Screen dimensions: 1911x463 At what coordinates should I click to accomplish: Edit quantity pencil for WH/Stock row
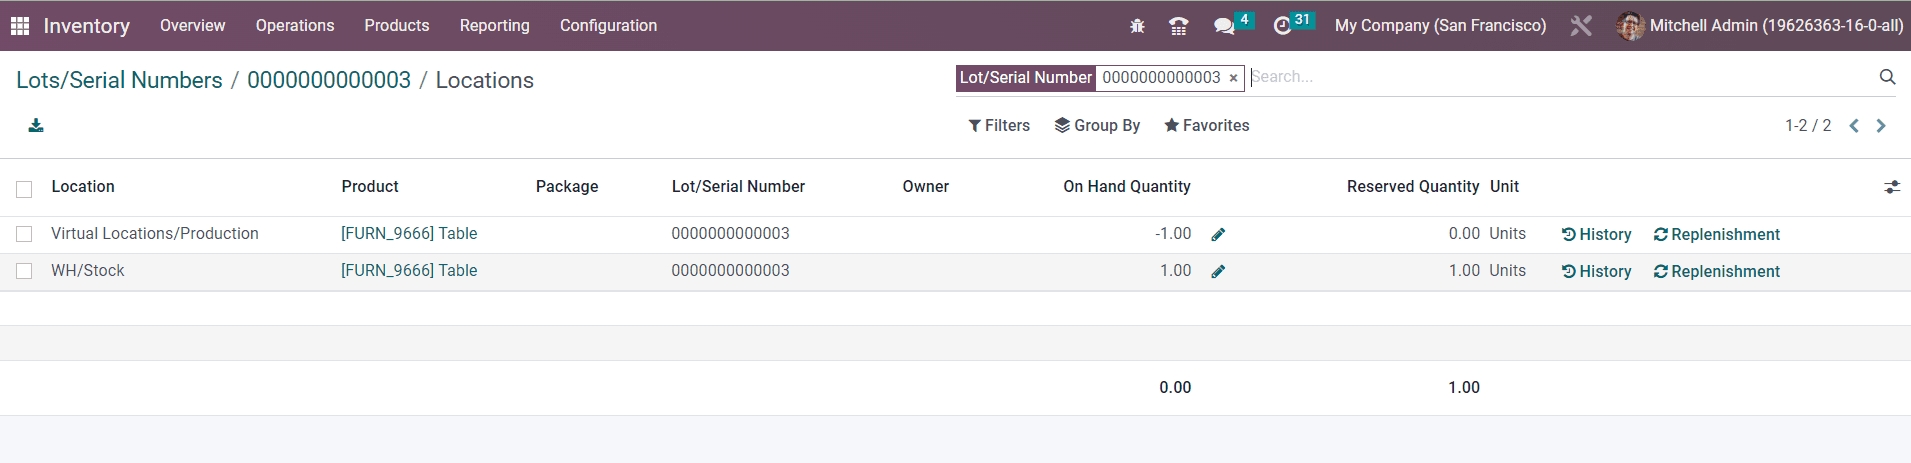point(1218,272)
